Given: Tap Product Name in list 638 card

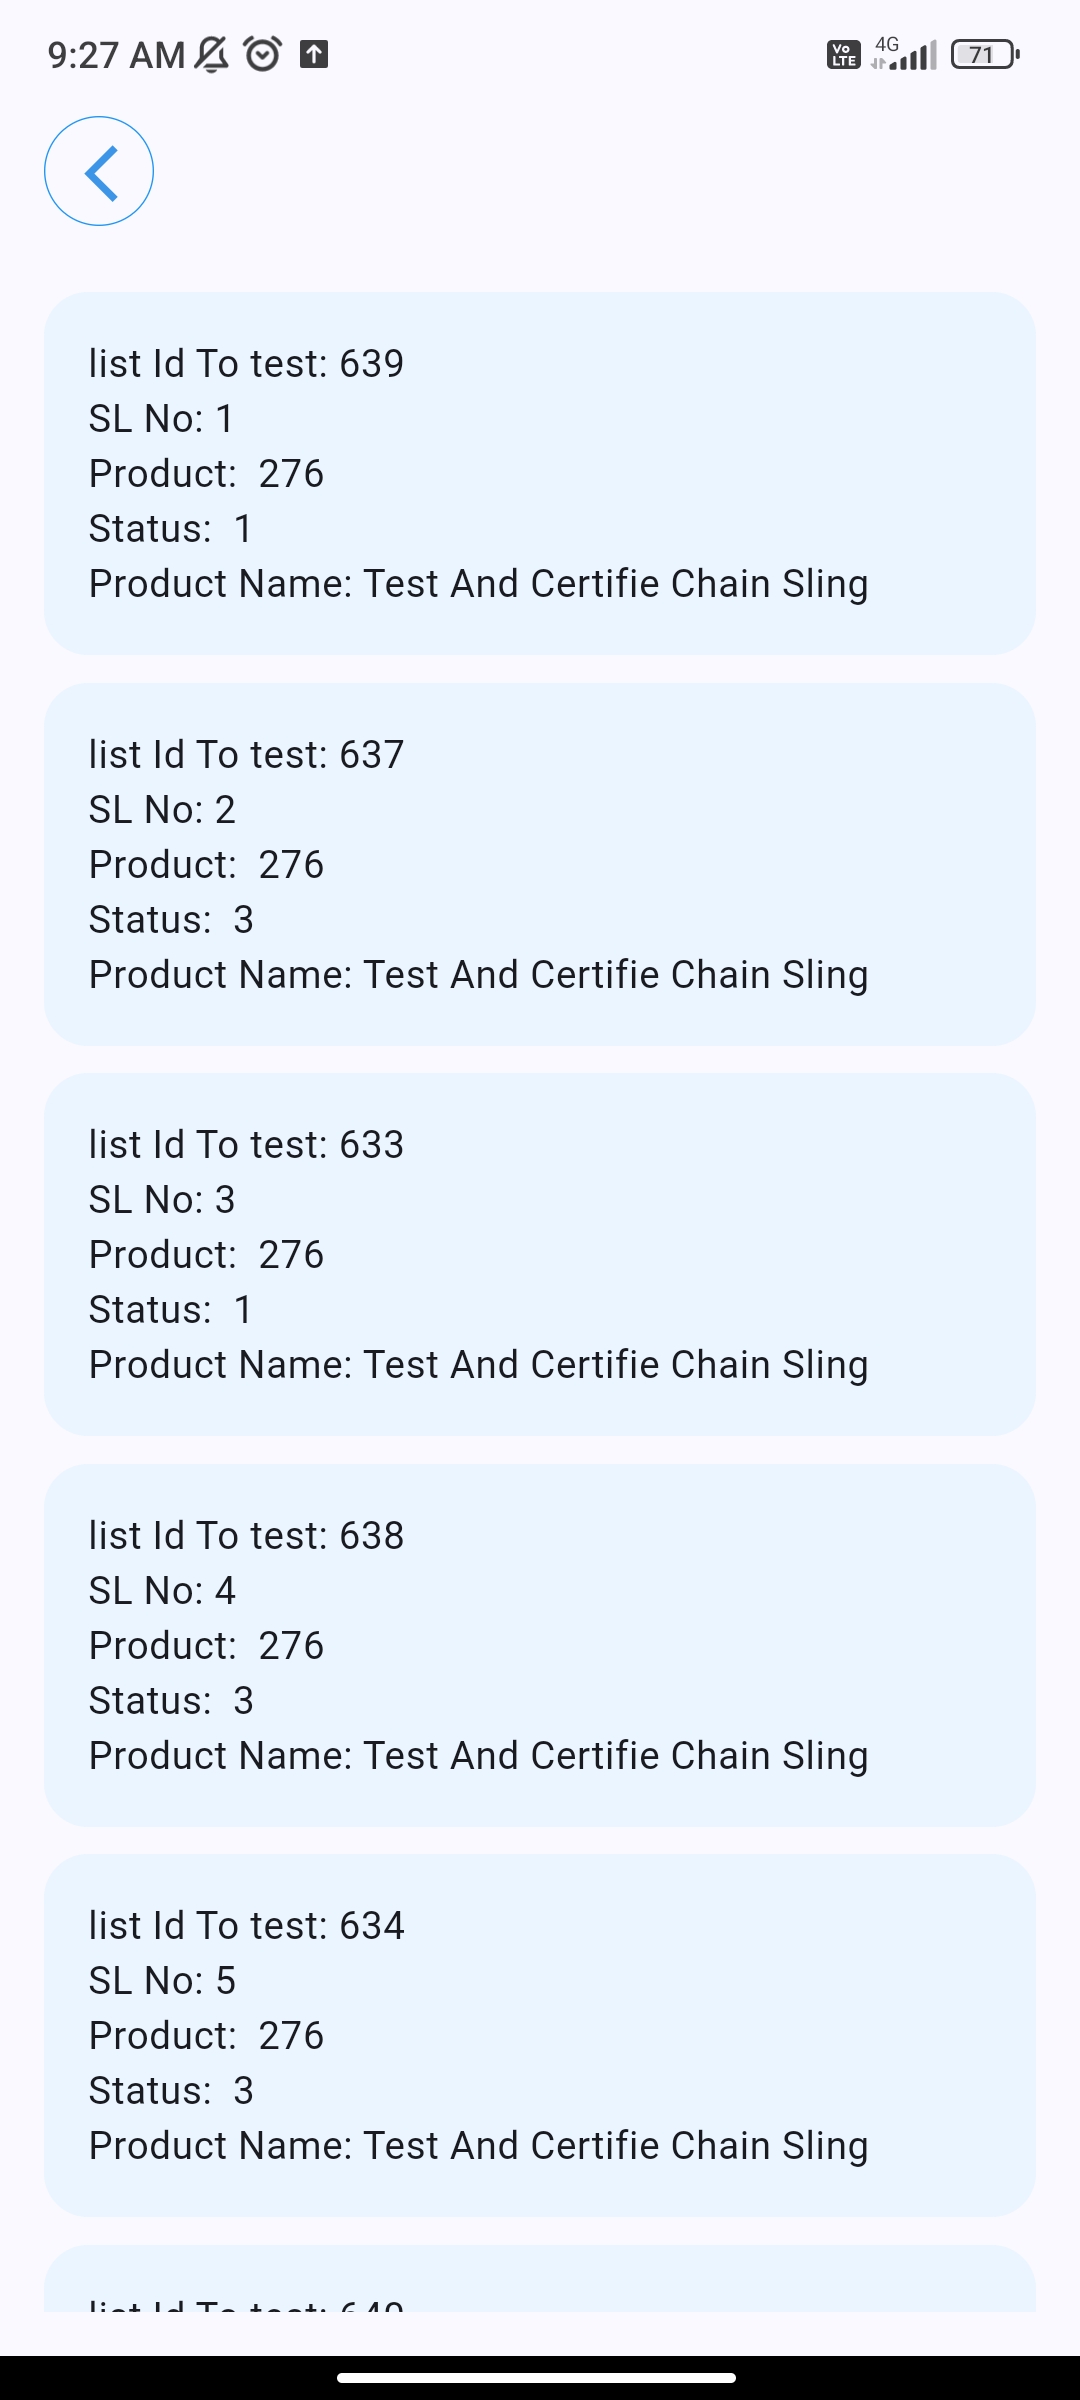Looking at the screenshot, I should [x=478, y=1756].
